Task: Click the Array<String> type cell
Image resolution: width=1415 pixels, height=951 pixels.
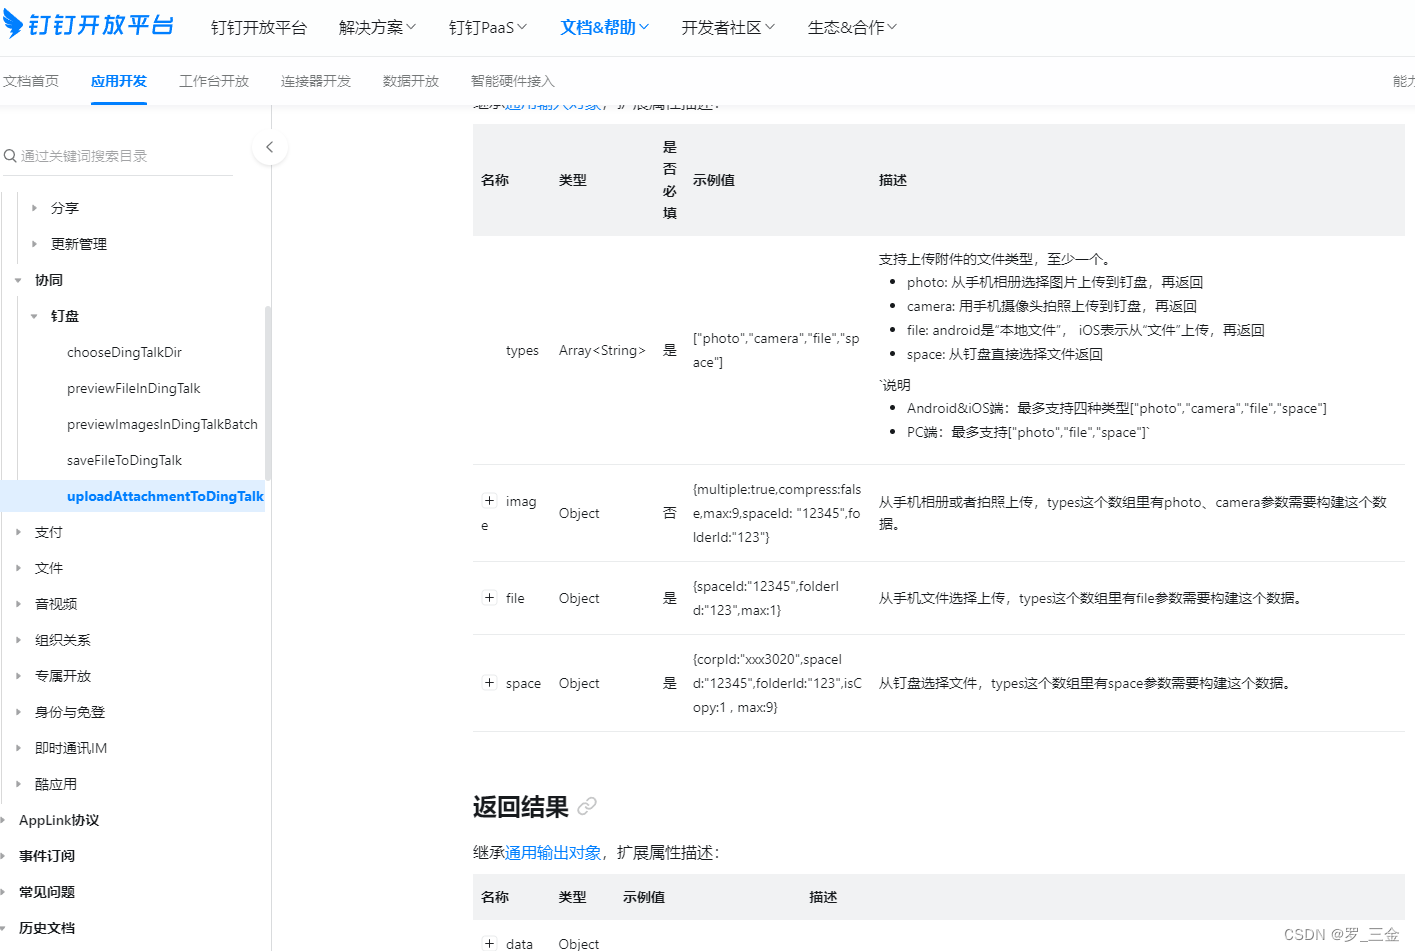Action: pos(602,350)
